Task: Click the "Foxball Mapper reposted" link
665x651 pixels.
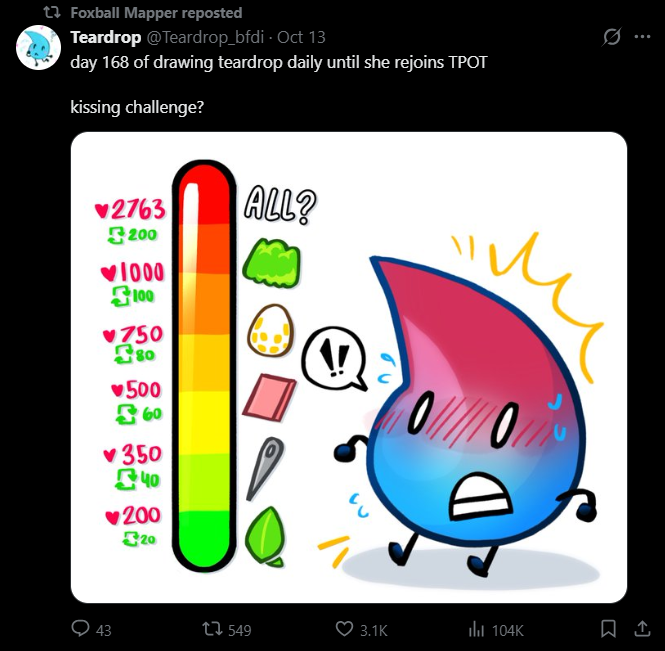Action: click(x=156, y=13)
